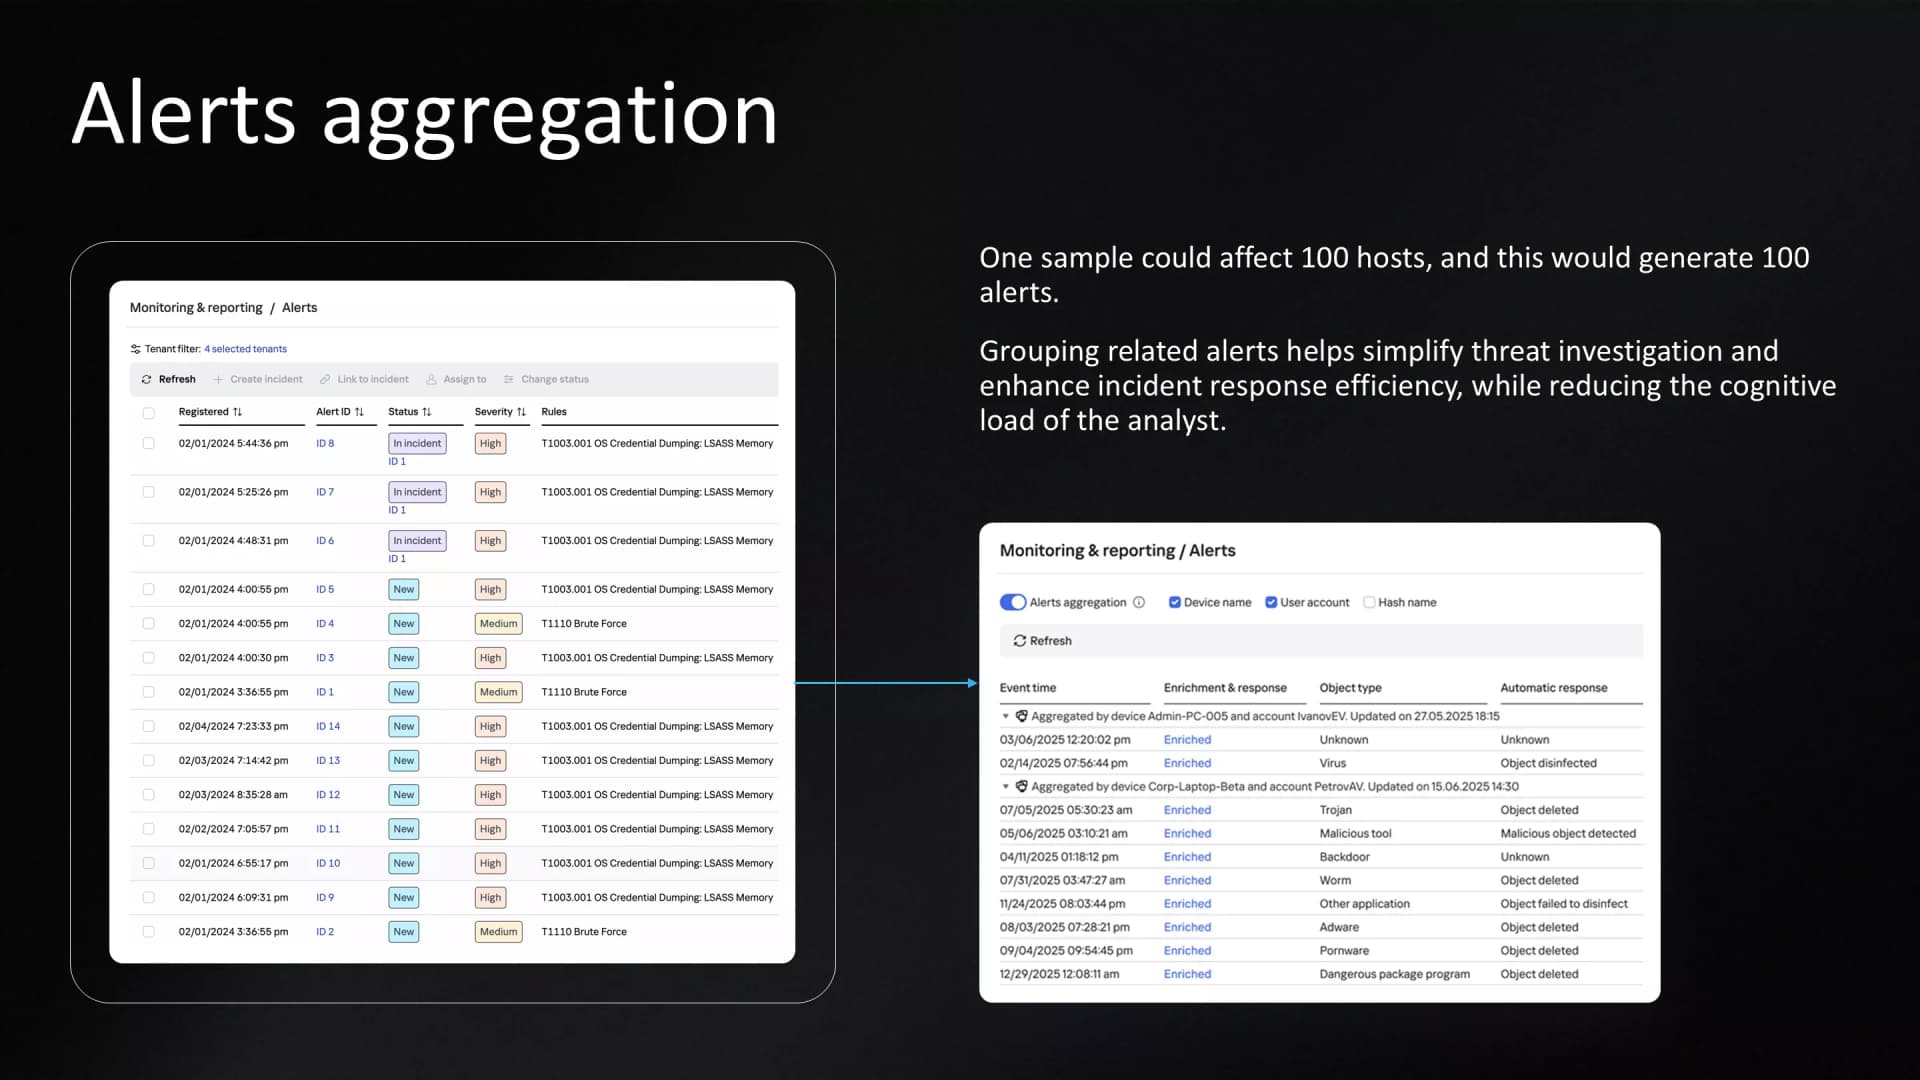Open alert ID 8 link
Screen dimensions: 1920x1080
point(325,443)
